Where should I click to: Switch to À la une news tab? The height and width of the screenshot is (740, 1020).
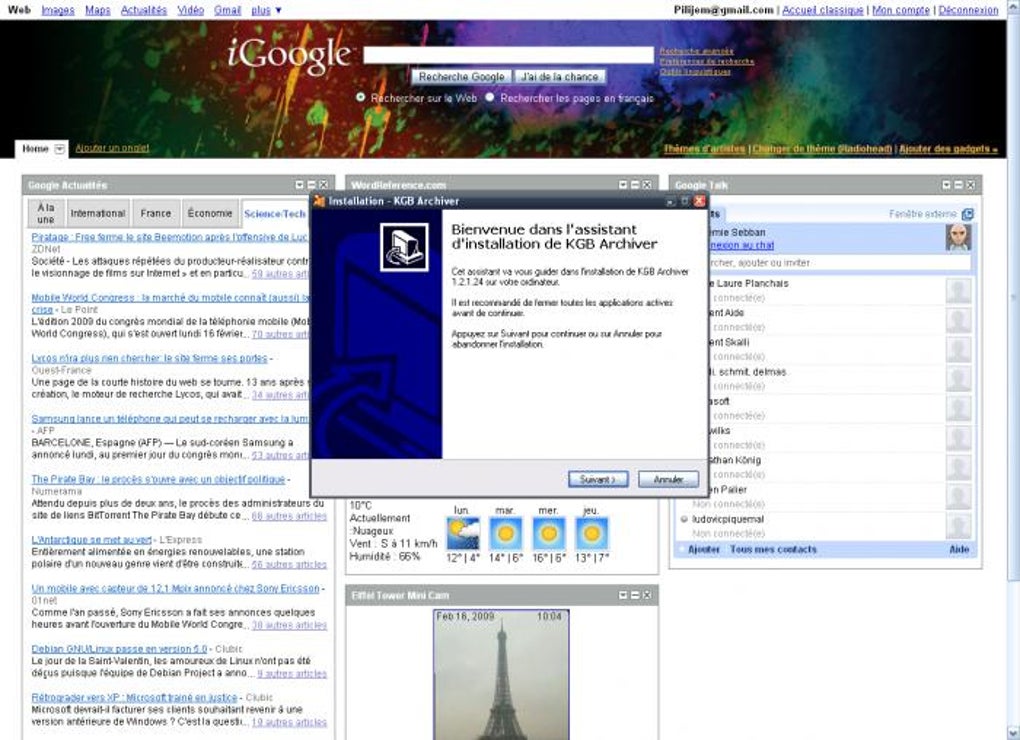[x=46, y=213]
